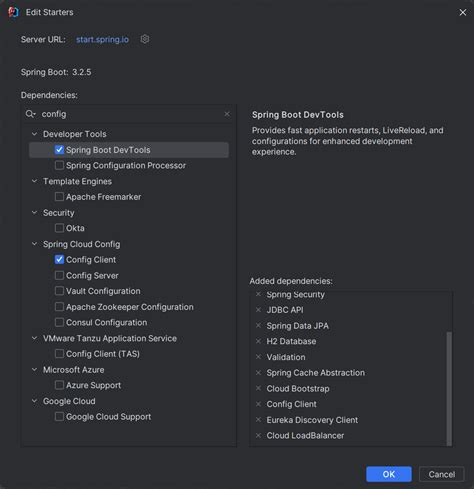Collapse the Microsoft Azure group
This screenshot has width=474, height=489.
(34, 369)
